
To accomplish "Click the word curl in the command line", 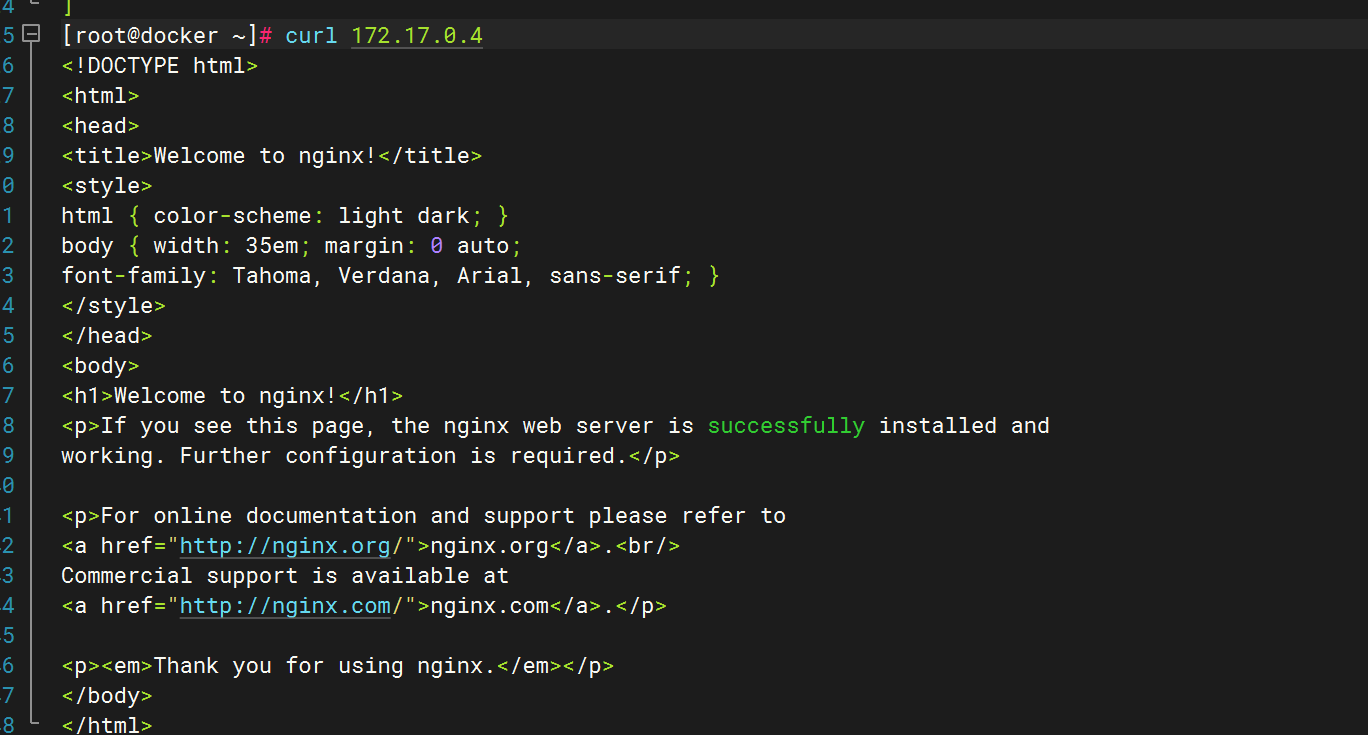I will 311,36.
